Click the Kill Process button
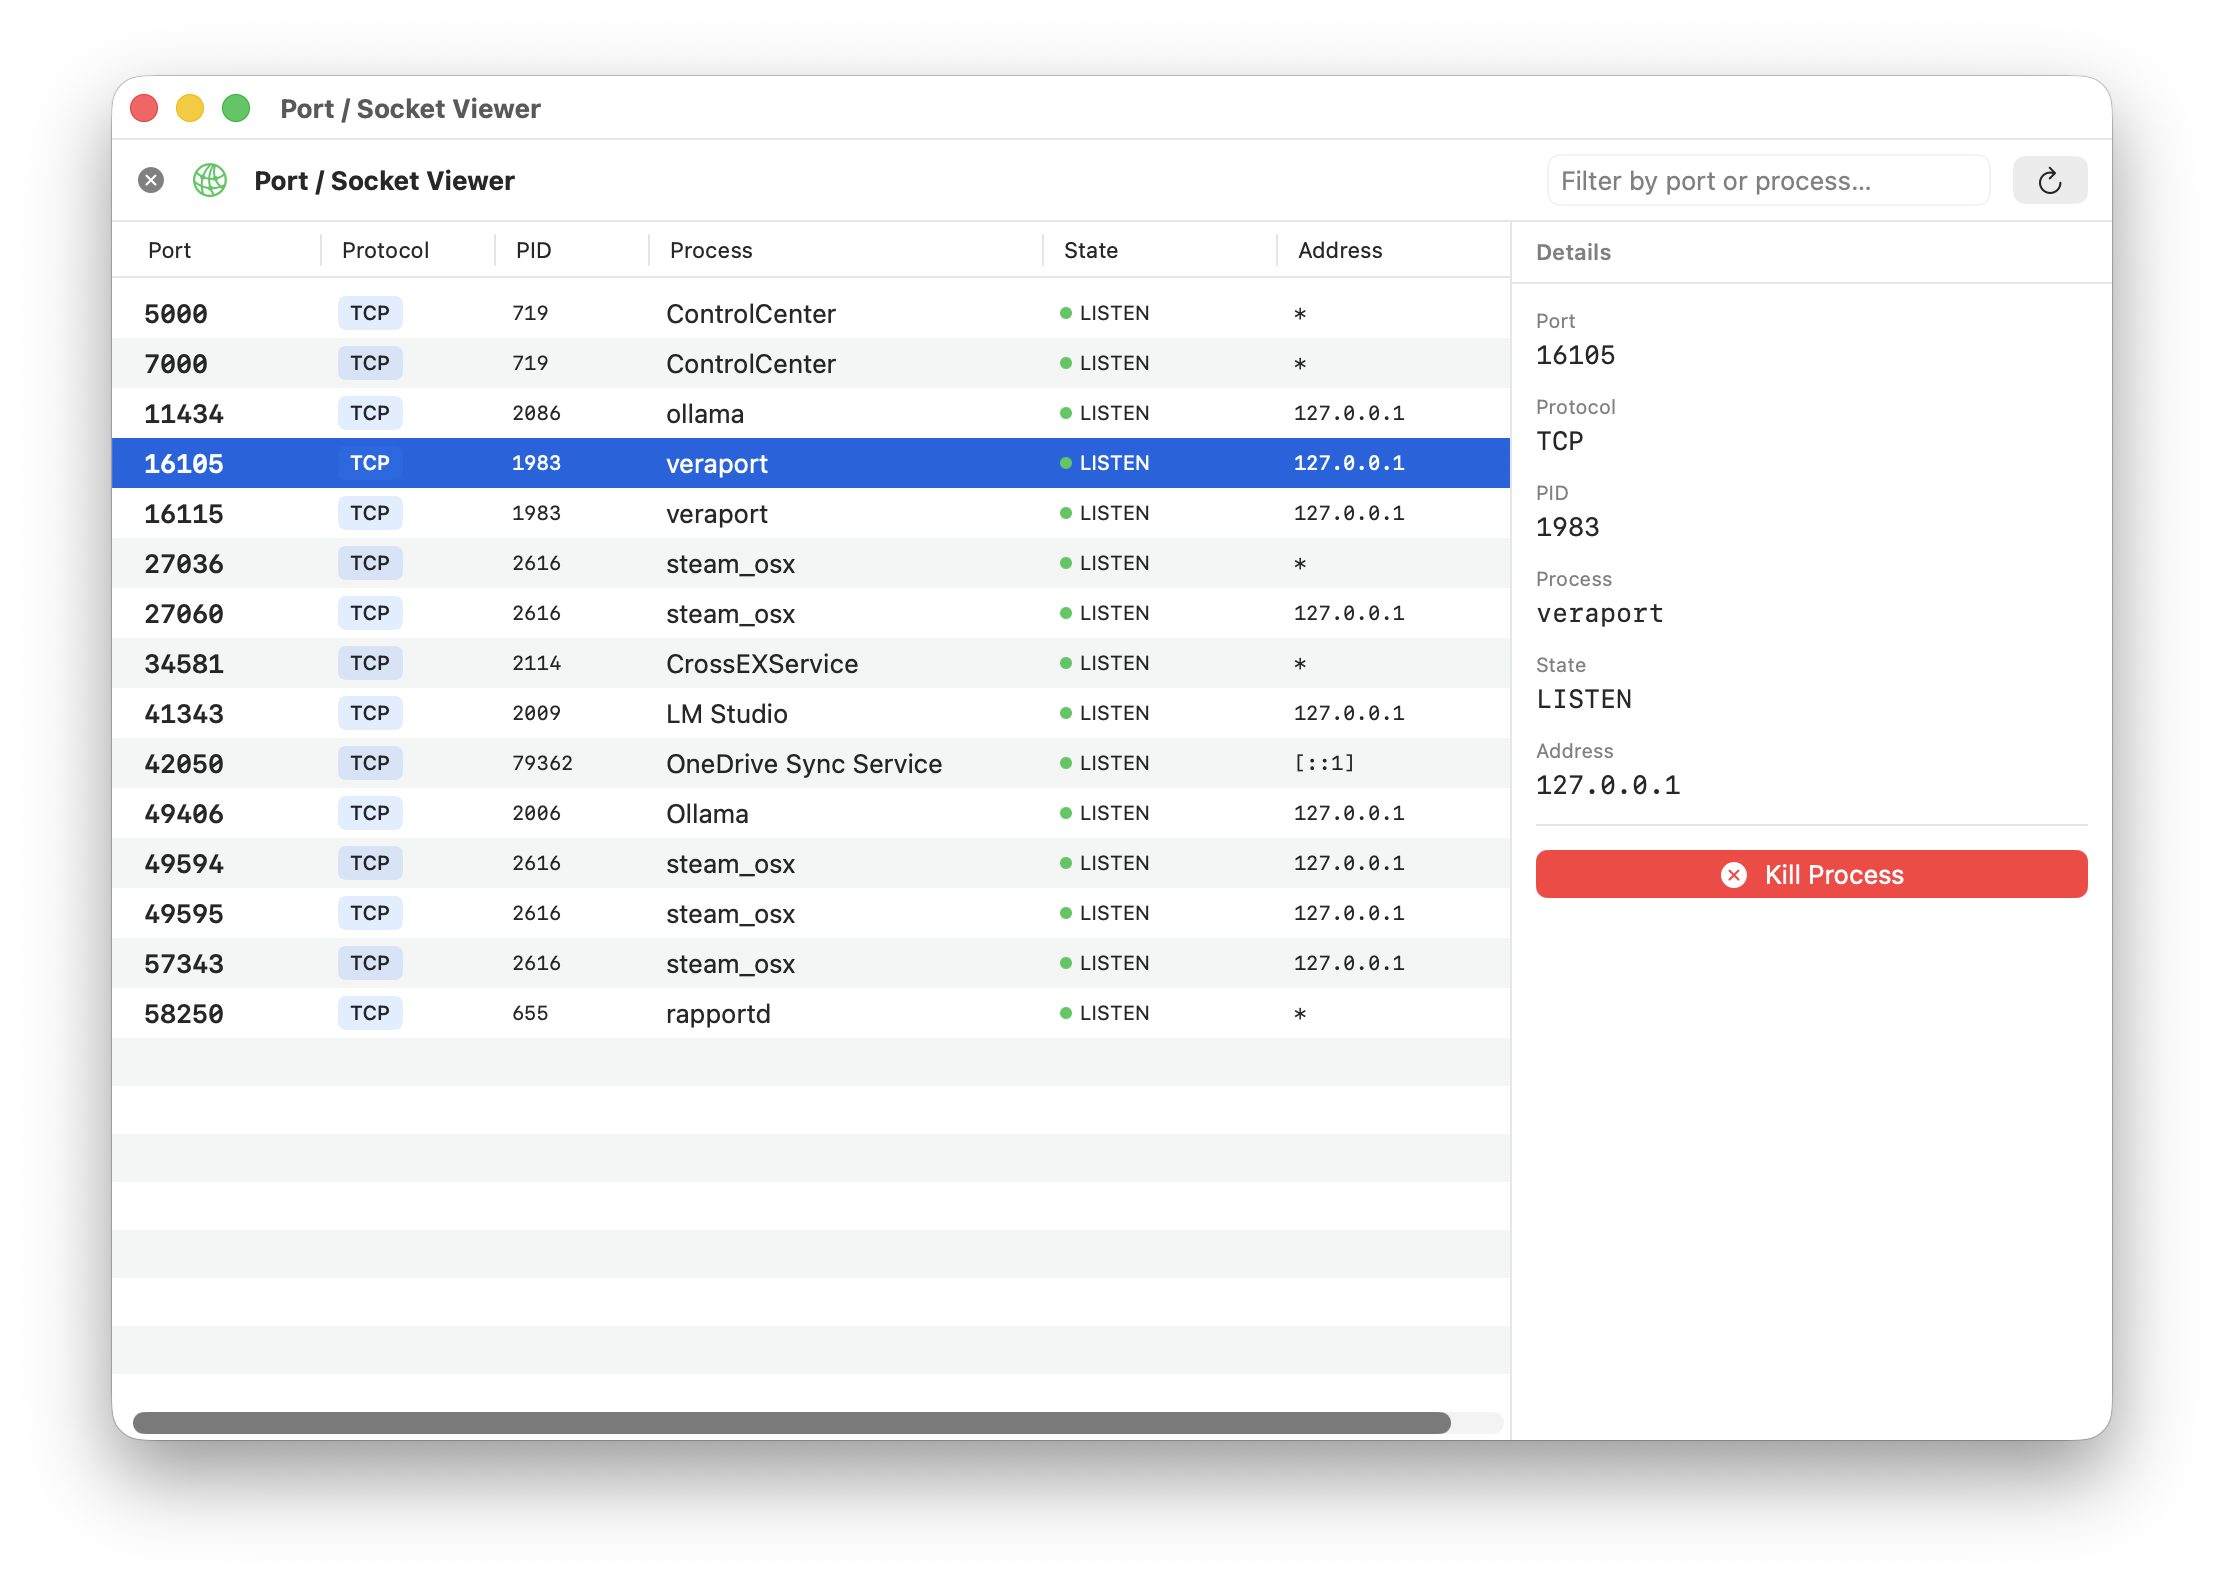 (x=1811, y=874)
